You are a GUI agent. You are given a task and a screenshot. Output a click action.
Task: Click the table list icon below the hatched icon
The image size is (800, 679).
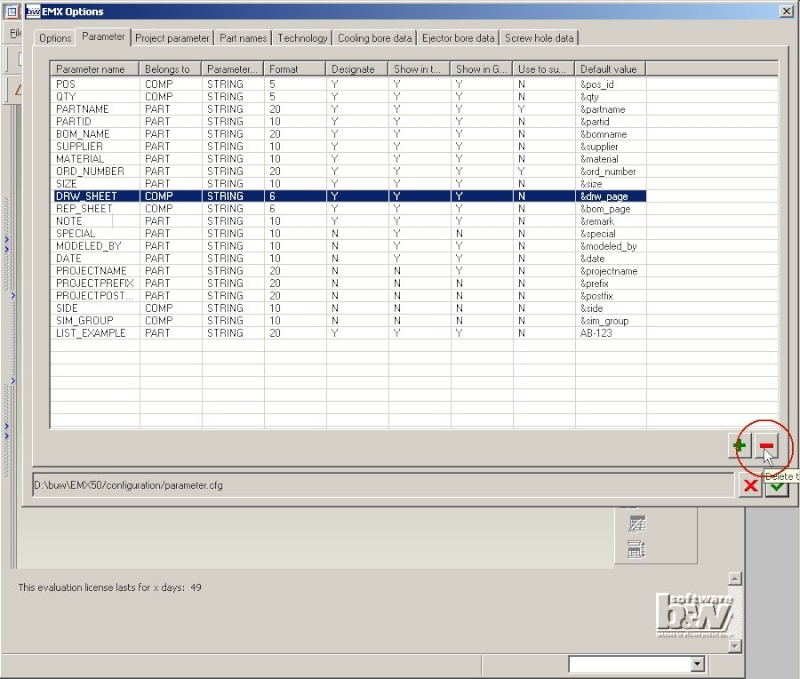[636, 549]
